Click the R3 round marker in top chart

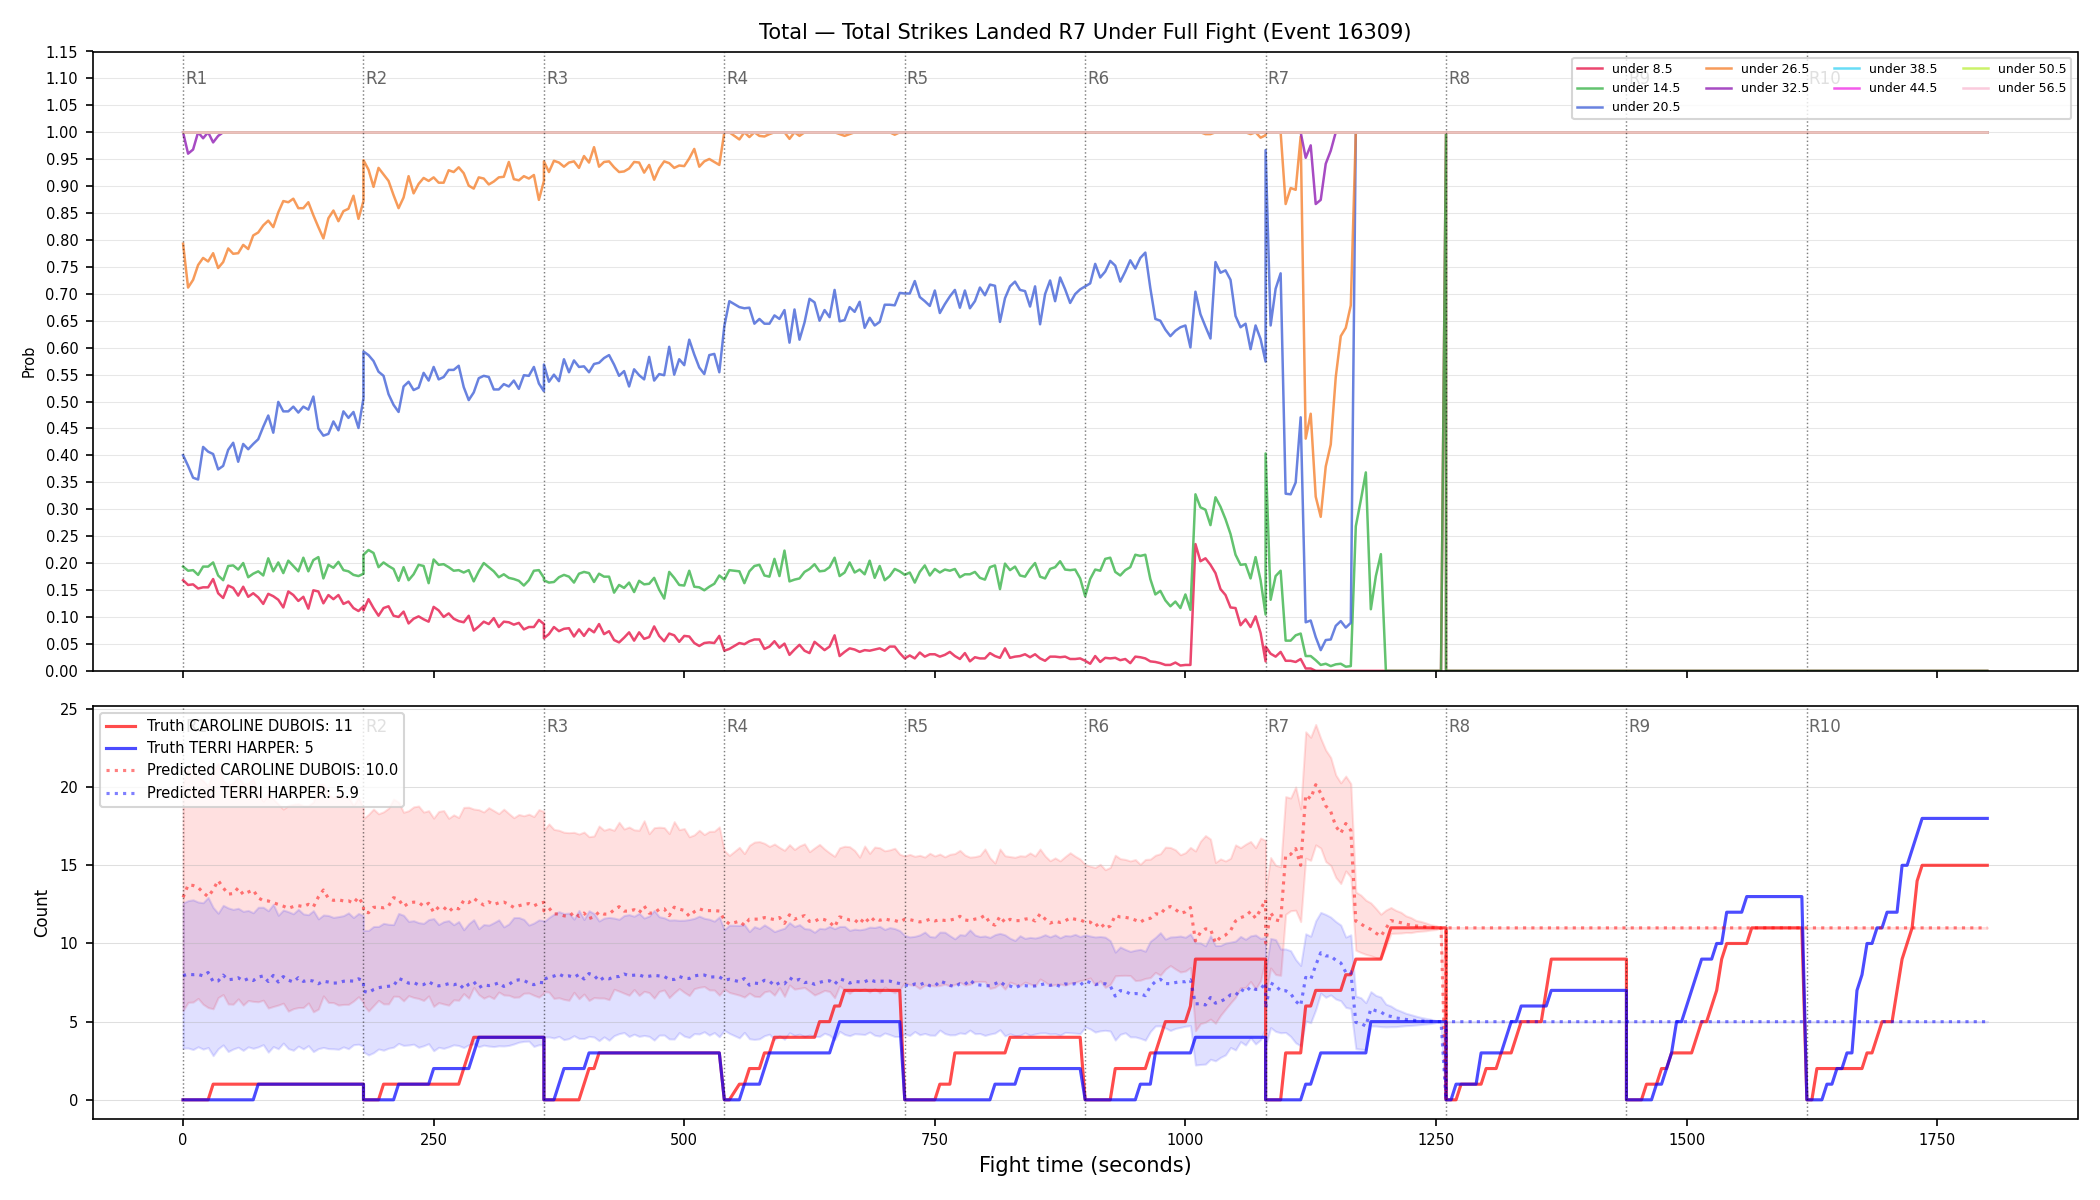pos(557,78)
